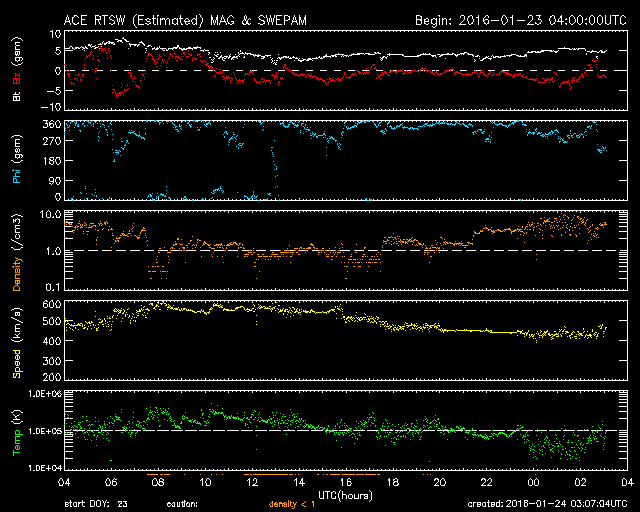The width and height of the screenshot is (640, 512).
Task: Click the orange 'Density' axis label
Action: click(17, 274)
